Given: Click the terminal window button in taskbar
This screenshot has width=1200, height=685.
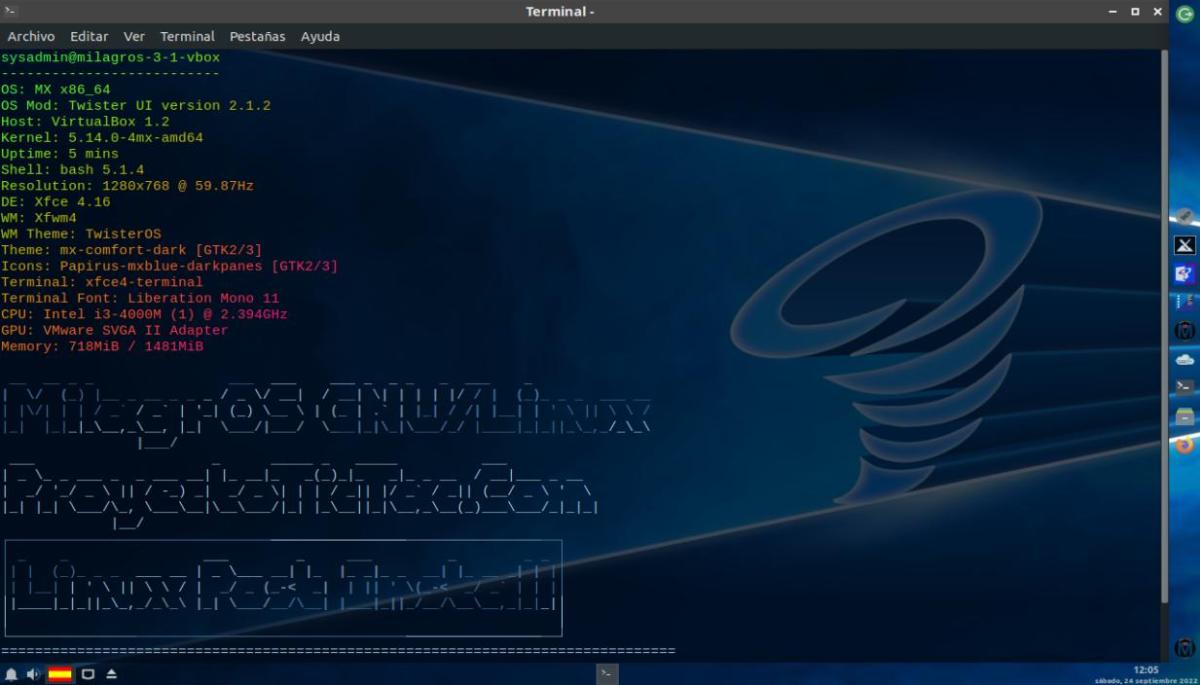Looking at the screenshot, I should click(x=606, y=674).
